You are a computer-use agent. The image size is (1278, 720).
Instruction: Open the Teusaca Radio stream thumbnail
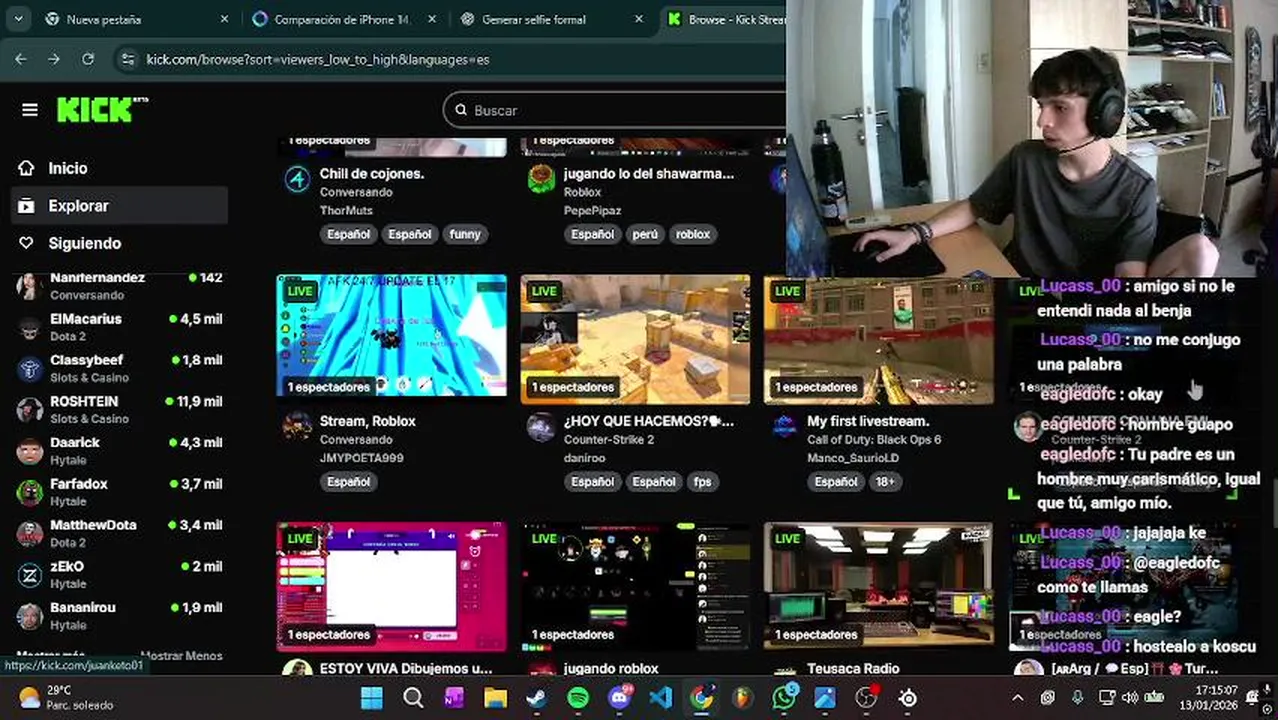coord(879,587)
